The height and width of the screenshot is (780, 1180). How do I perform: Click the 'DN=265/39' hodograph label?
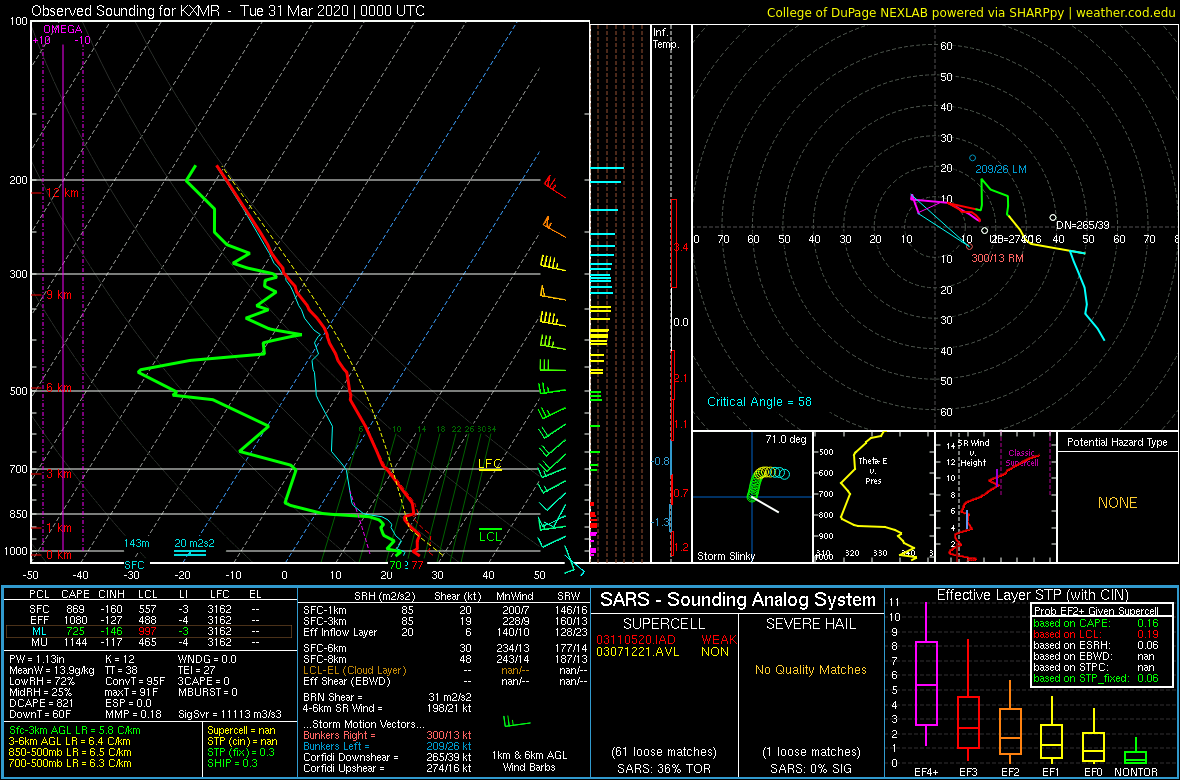tap(1081, 225)
